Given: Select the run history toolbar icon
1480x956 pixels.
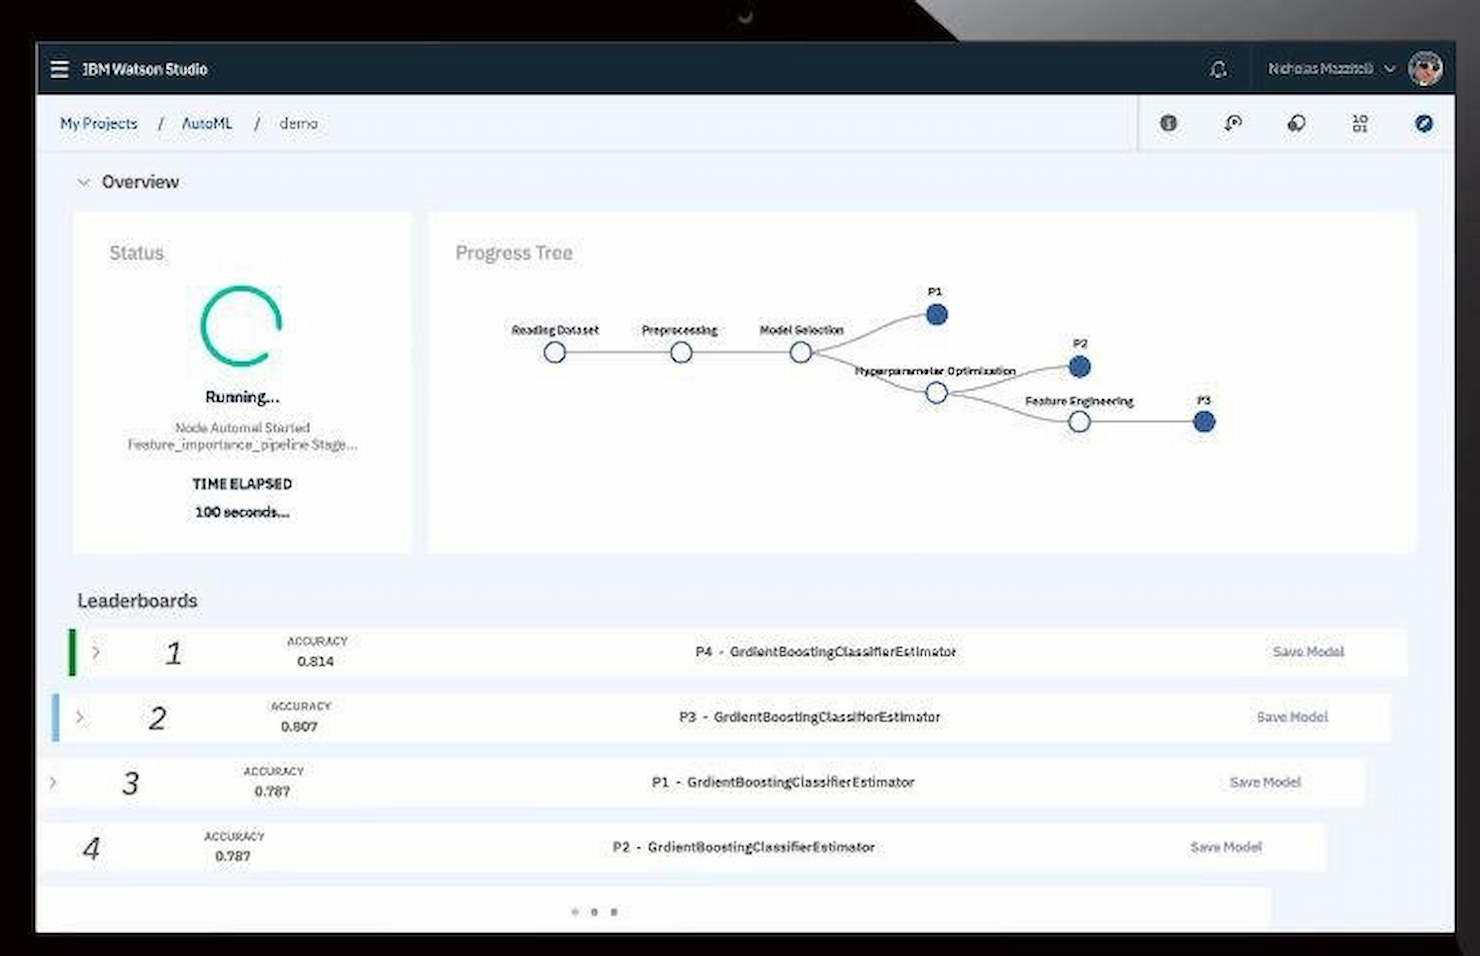Looking at the screenshot, I should [x=1232, y=123].
